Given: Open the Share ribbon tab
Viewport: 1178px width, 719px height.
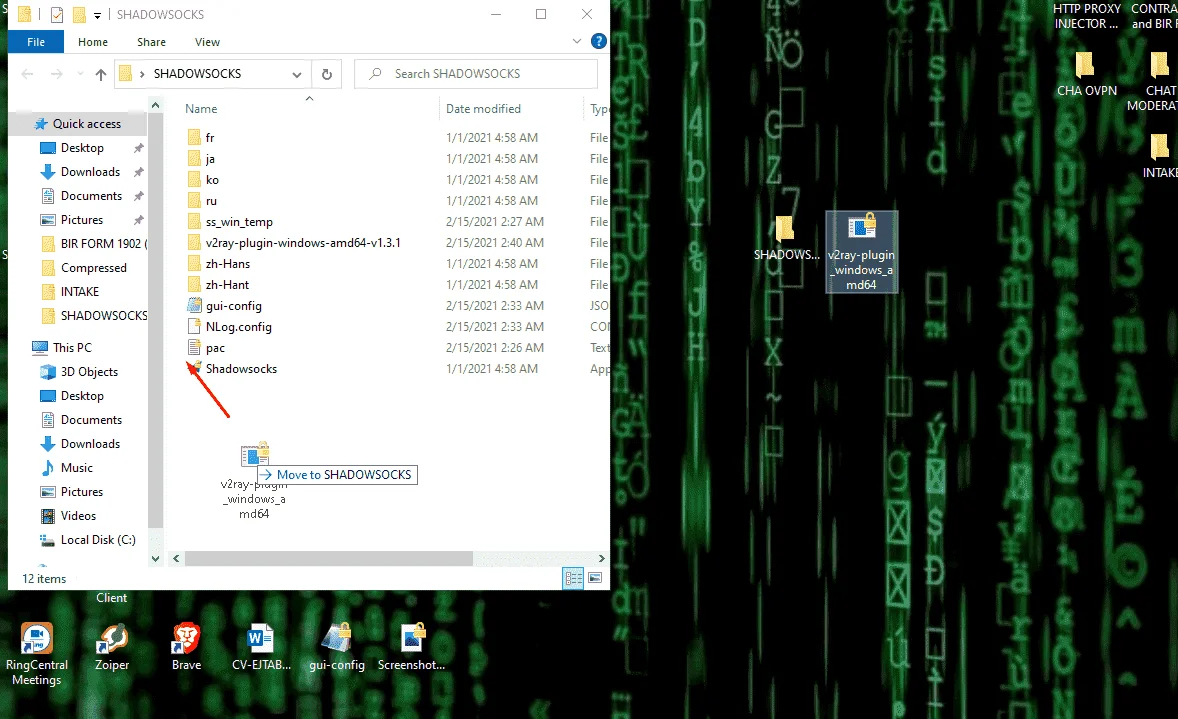Looking at the screenshot, I should (x=151, y=42).
